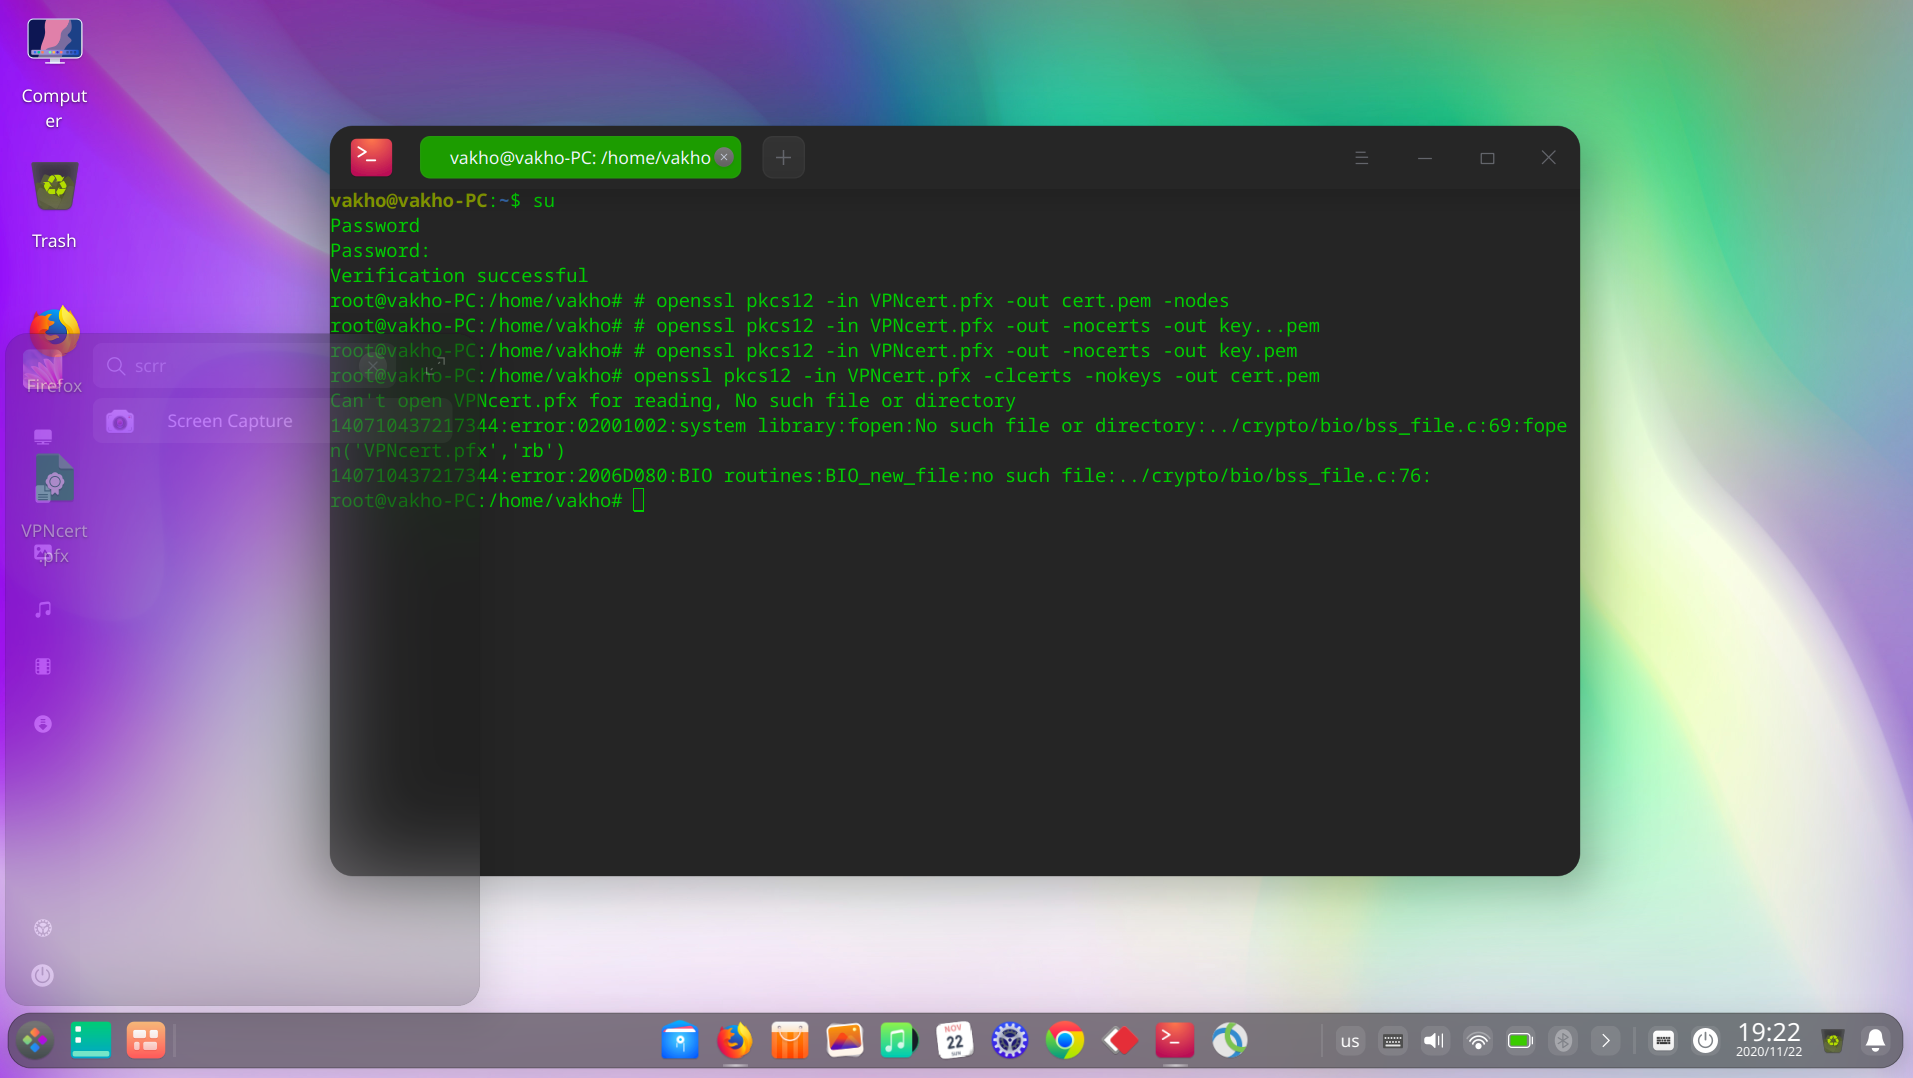Open the File Manager from dock

679,1041
